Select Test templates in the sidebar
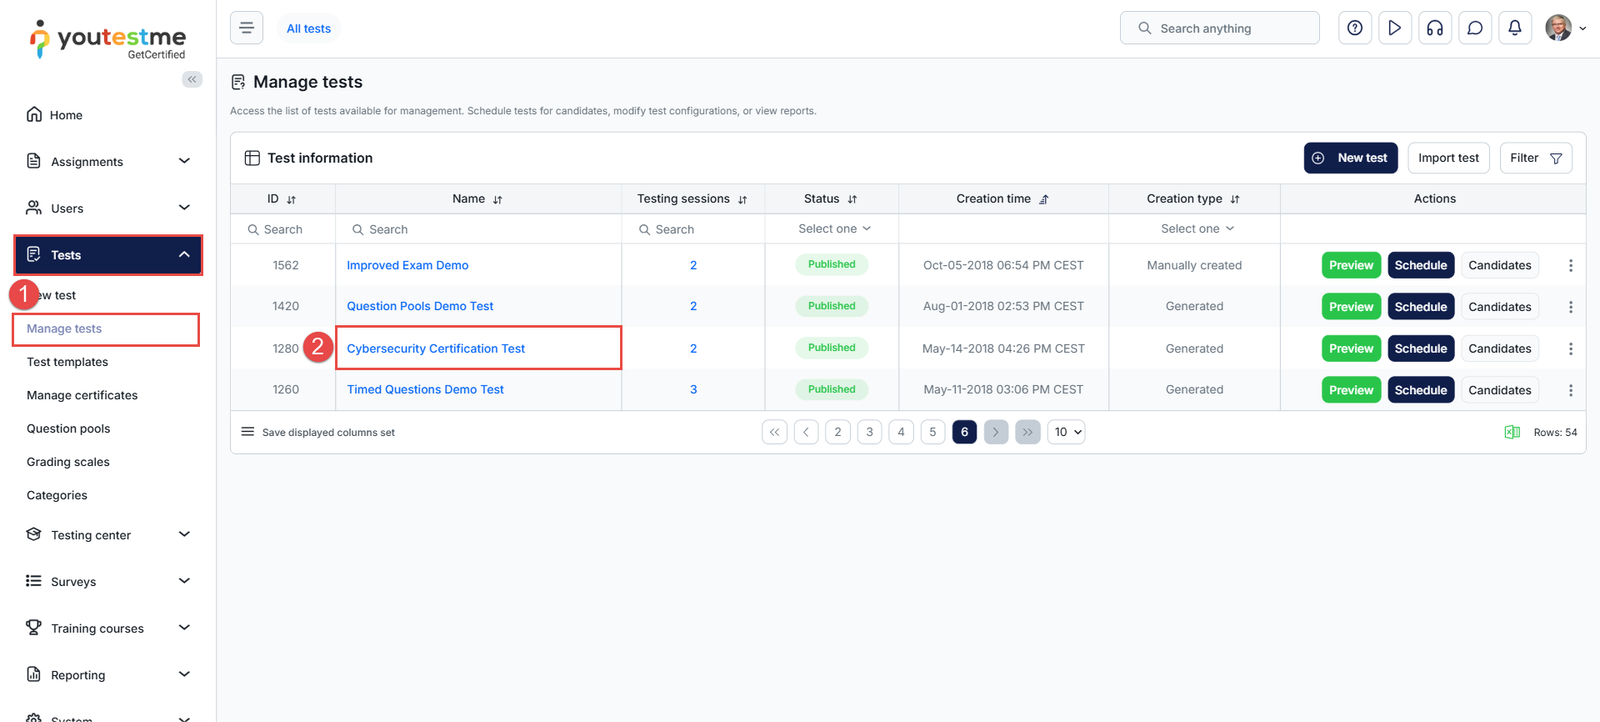The width and height of the screenshot is (1600, 722). coord(67,362)
